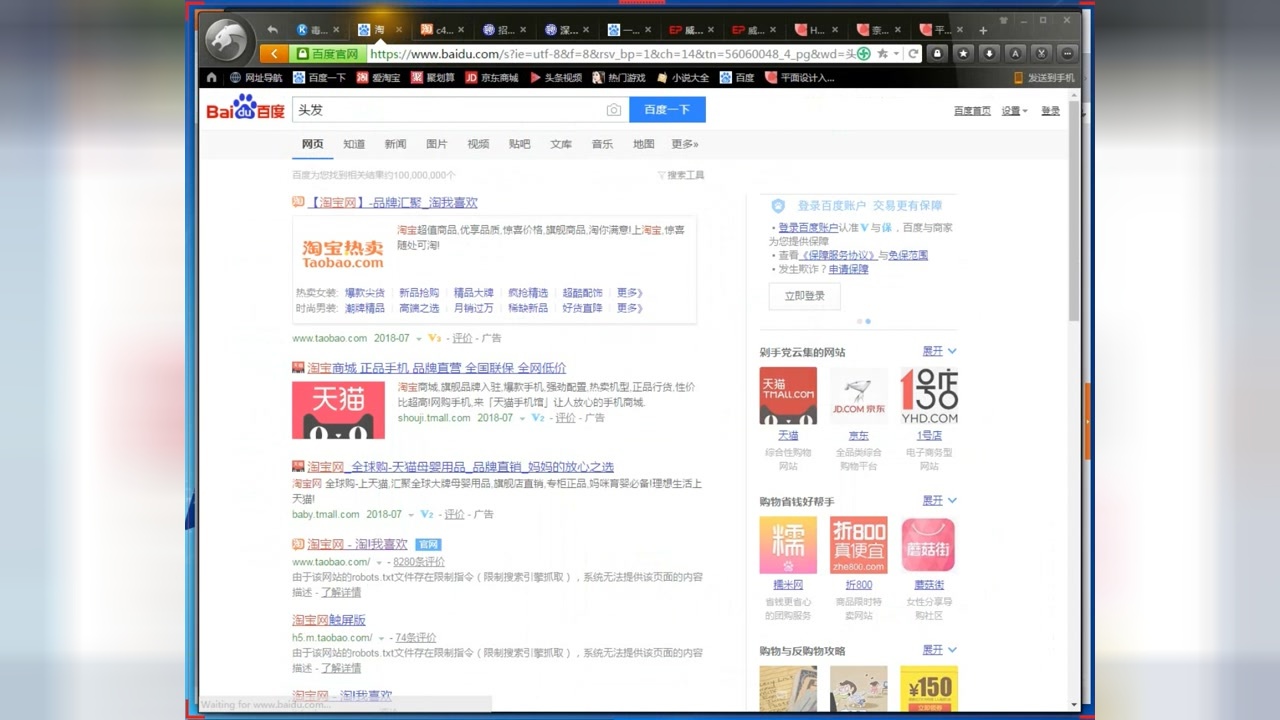The height and width of the screenshot is (720, 1280).
Task: Open the address bar history dropdown arrow
Action: [898, 53]
